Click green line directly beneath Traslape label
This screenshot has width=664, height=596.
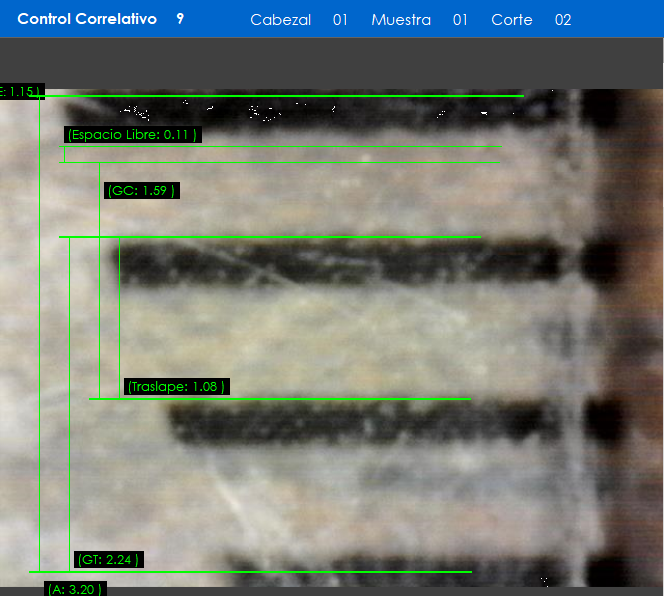[300, 399]
